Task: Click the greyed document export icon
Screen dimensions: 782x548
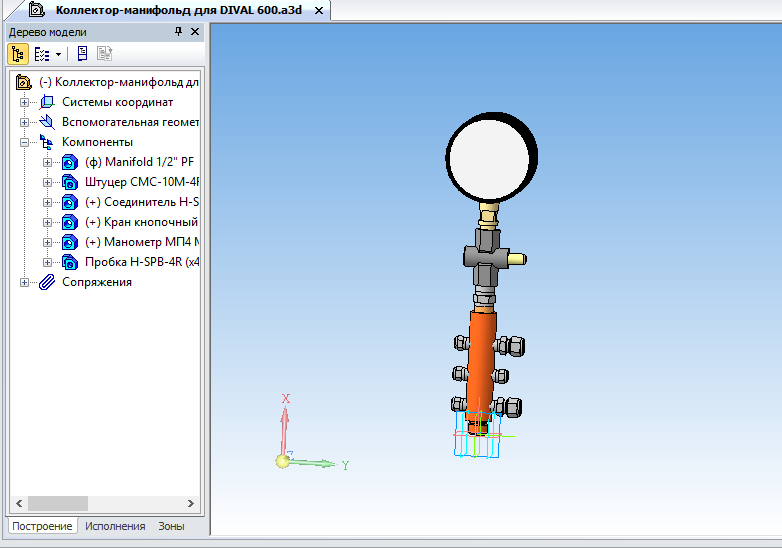Action: pyautogui.click(x=104, y=54)
